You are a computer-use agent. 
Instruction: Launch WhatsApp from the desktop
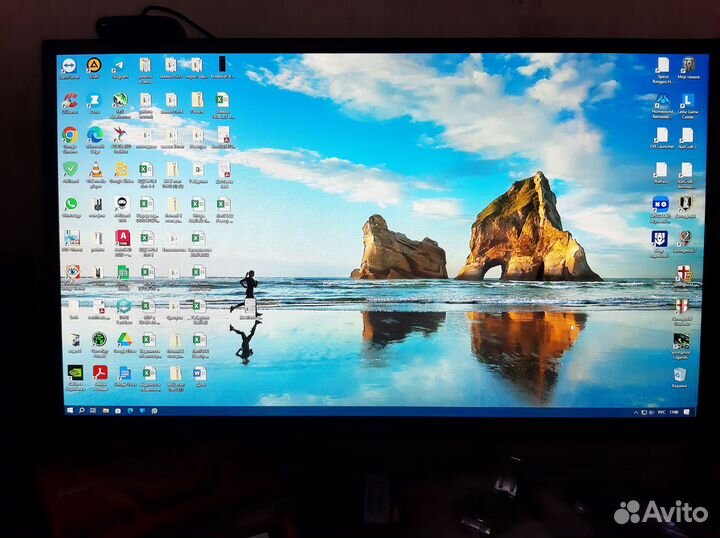coord(71,204)
